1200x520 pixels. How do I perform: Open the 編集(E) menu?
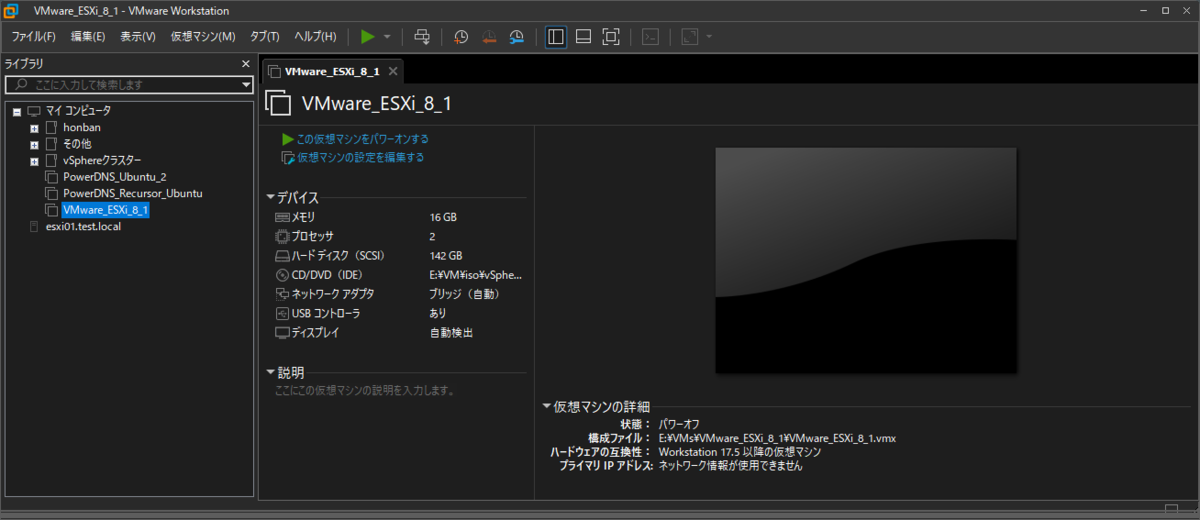88,37
